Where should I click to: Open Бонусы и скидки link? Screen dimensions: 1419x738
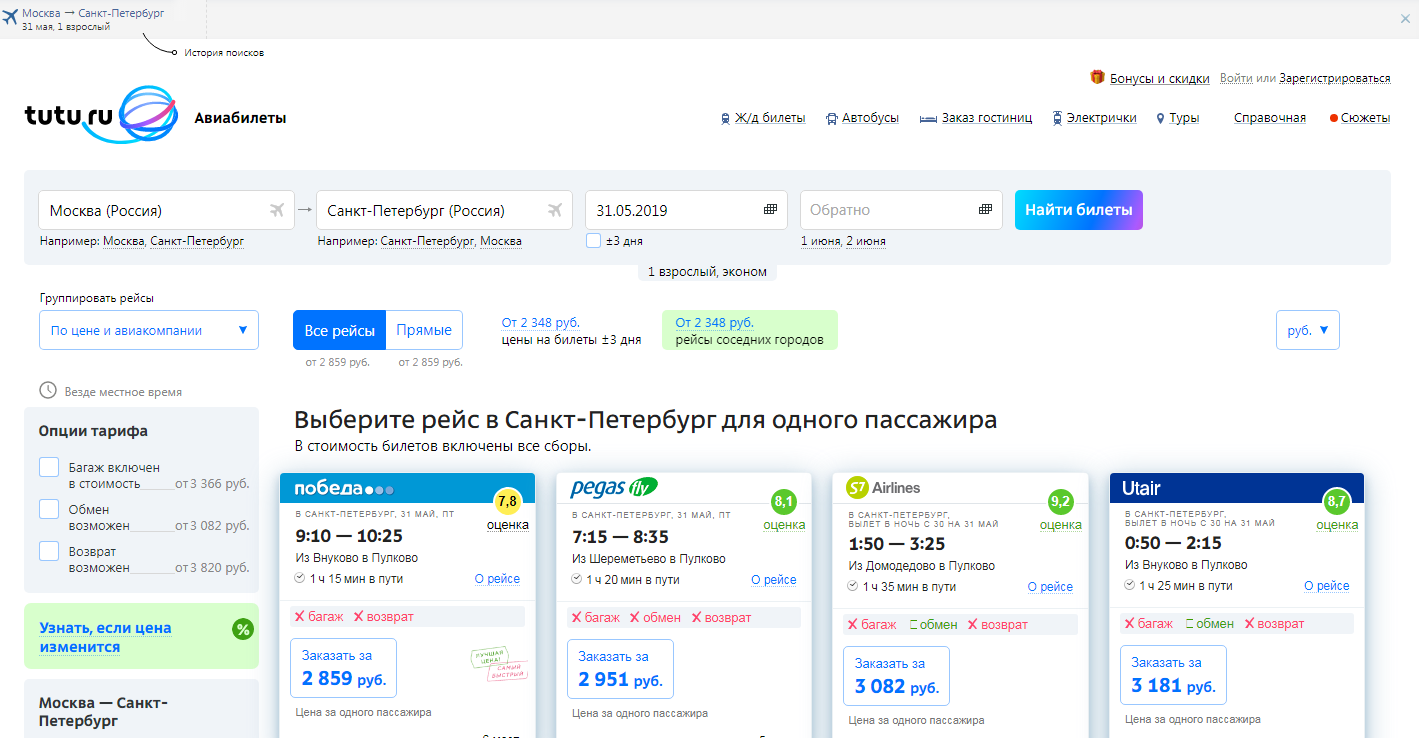click(1160, 78)
